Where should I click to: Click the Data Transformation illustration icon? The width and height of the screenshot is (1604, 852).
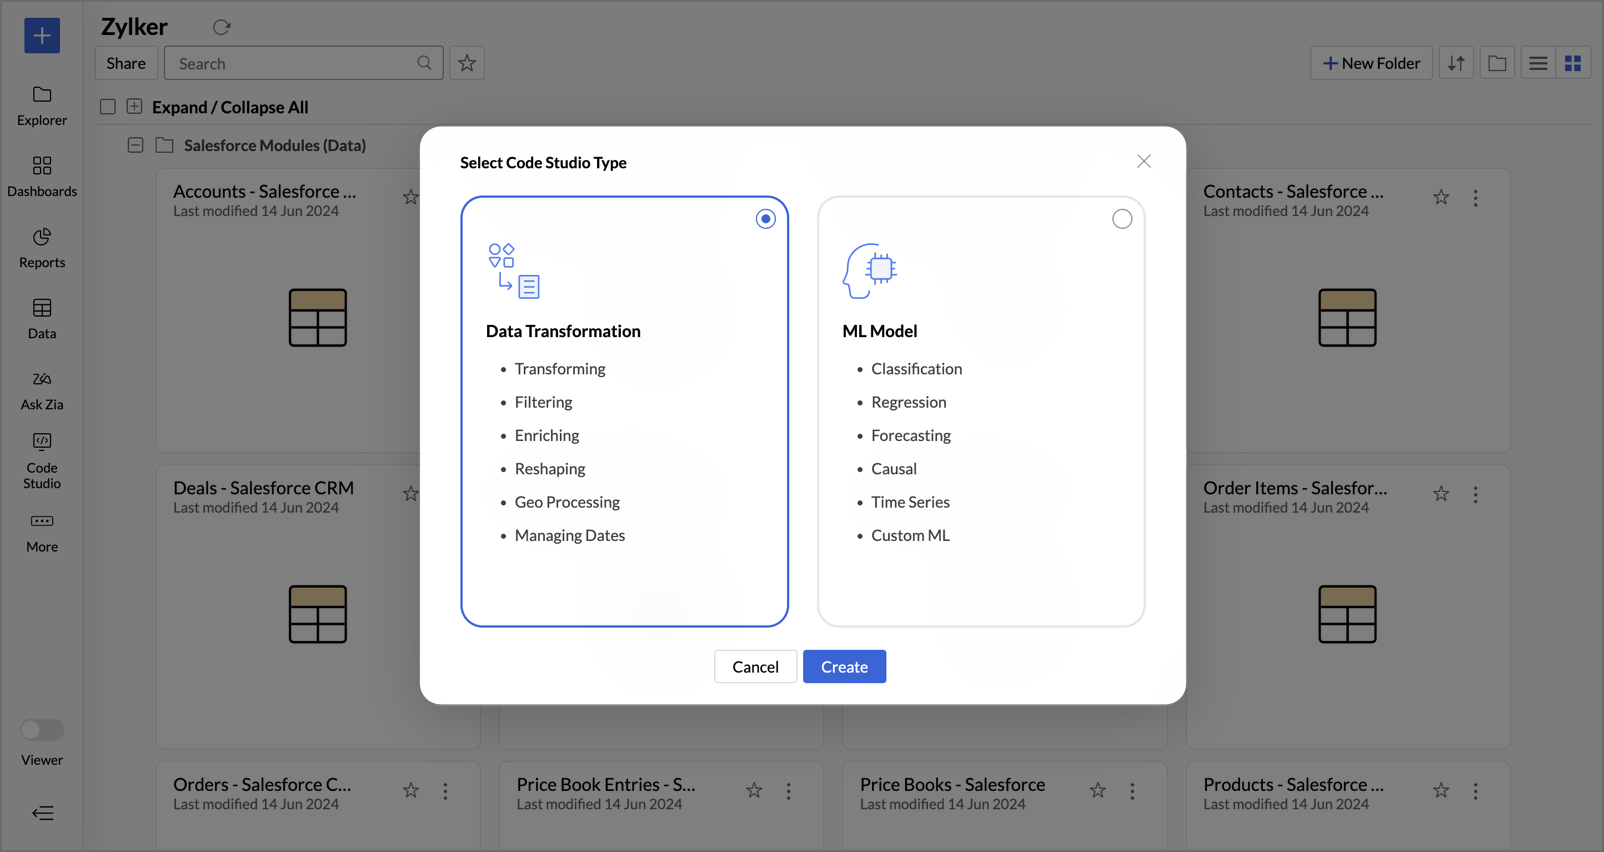514,270
